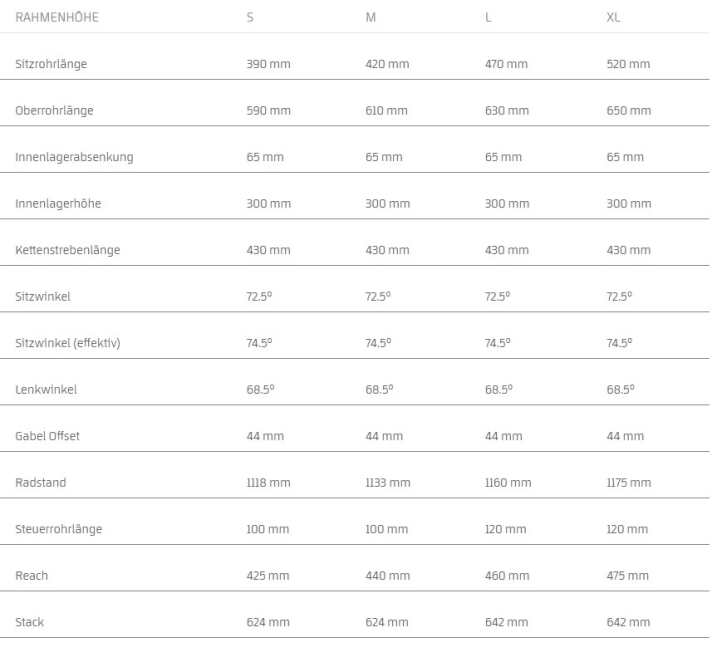Select the 1160 mm Radstand value
Screen dimensions: 712x657
[x=508, y=483]
